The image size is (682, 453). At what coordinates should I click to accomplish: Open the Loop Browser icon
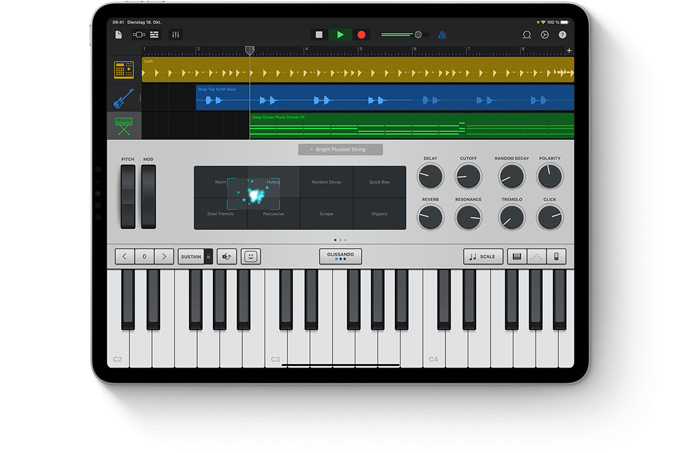pyautogui.click(x=527, y=35)
